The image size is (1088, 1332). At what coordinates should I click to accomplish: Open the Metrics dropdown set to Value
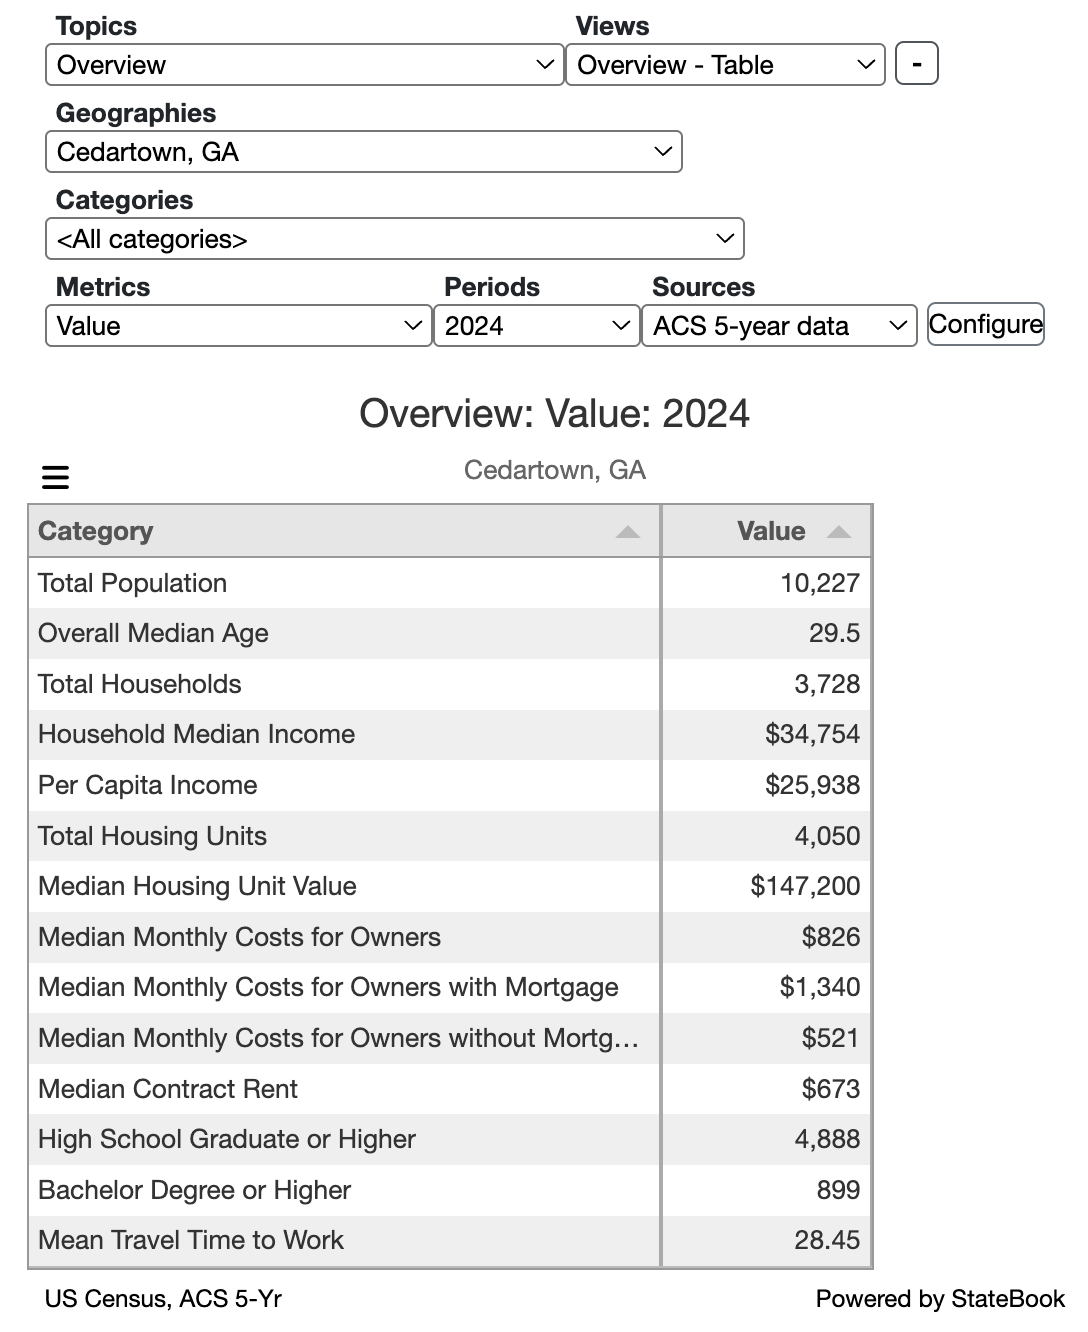[x=238, y=326]
